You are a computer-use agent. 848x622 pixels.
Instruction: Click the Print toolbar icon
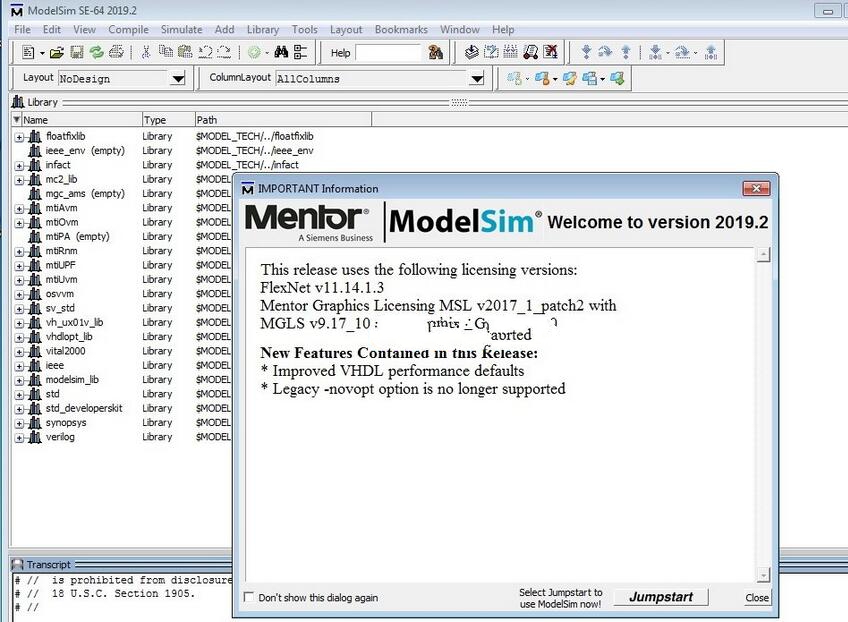pyautogui.click(x=116, y=52)
